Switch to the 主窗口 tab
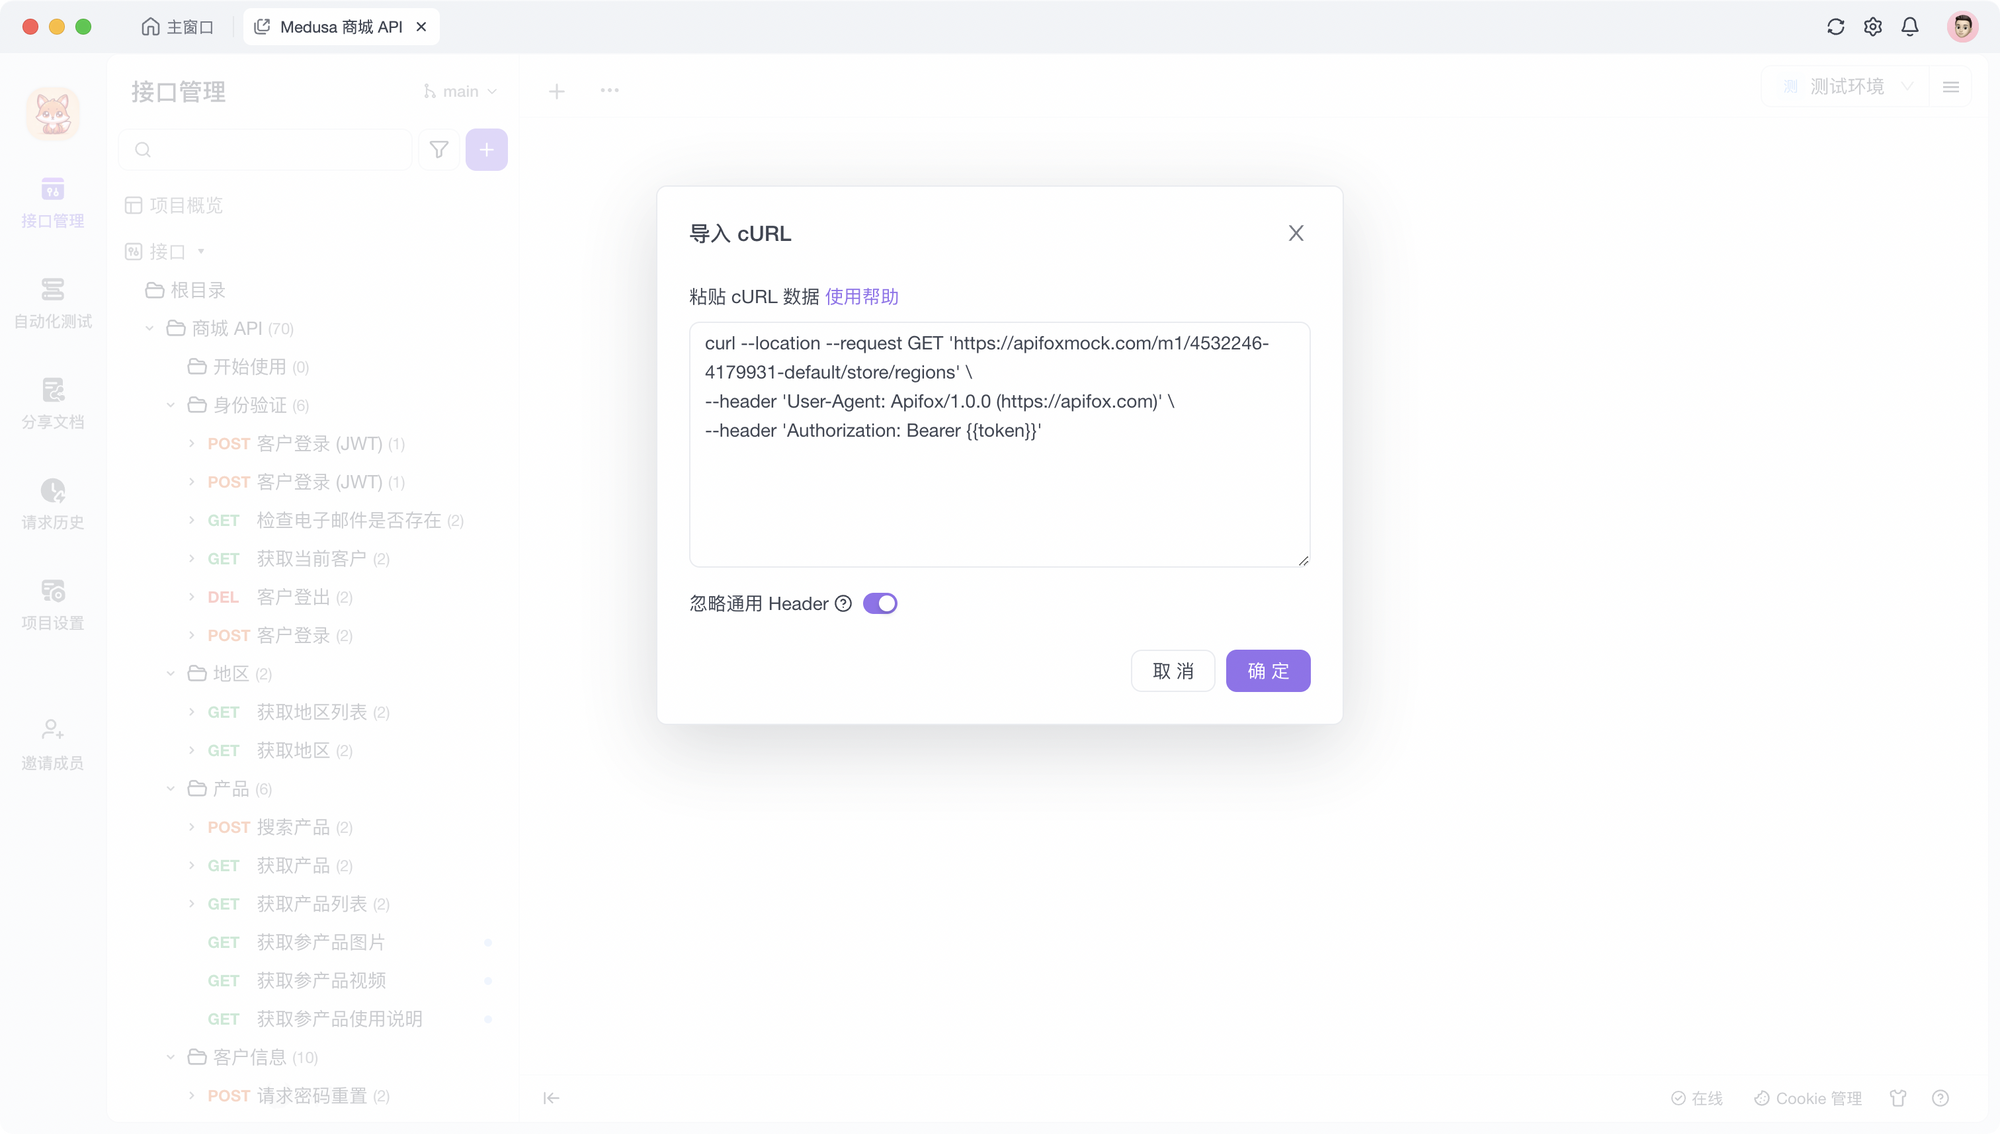Image resolution: width=2000 pixels, height=1134 pixels. tap(178, 27)
